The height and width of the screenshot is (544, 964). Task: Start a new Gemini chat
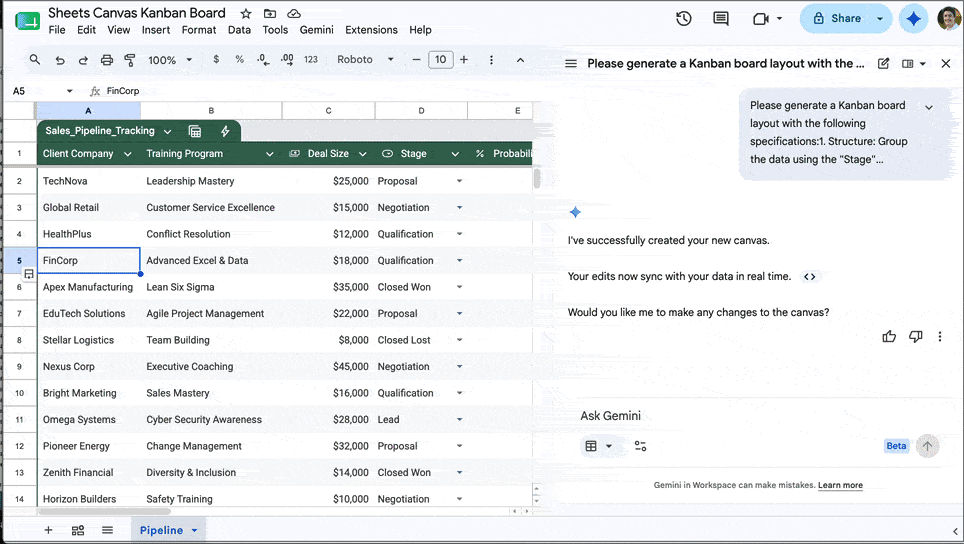[883, 63]
